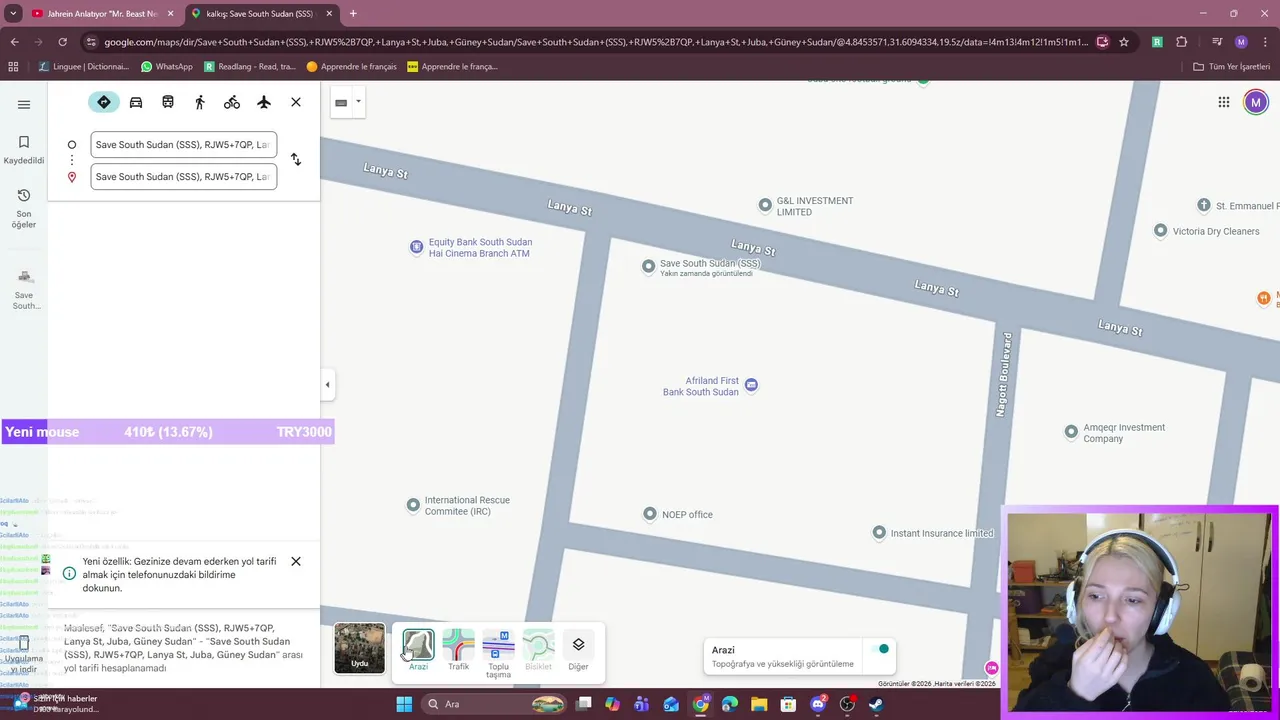Image resolution: width=1280 pixels, height=720 pixels.
Task: Choose walking travel mode
Action: (x=200, y=102)
